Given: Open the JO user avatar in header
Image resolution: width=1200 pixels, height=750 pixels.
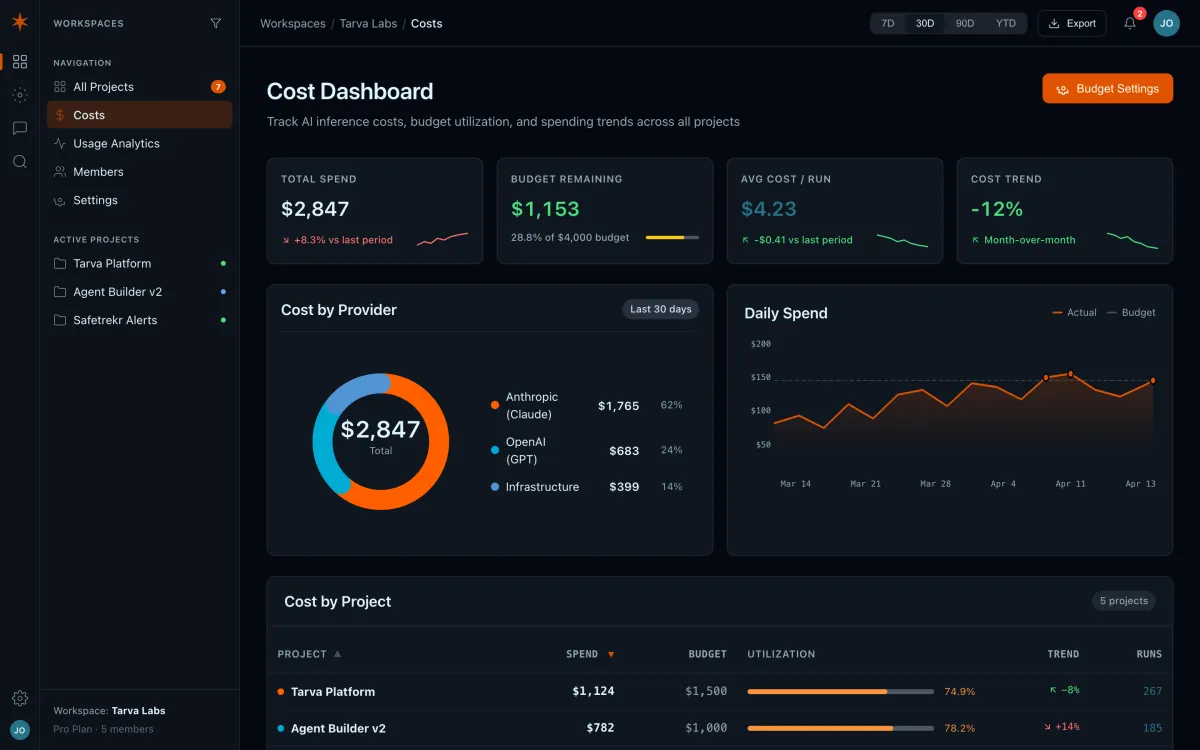Looking at the screenshot, I should pyautogui.click(x=1166, y=23).
